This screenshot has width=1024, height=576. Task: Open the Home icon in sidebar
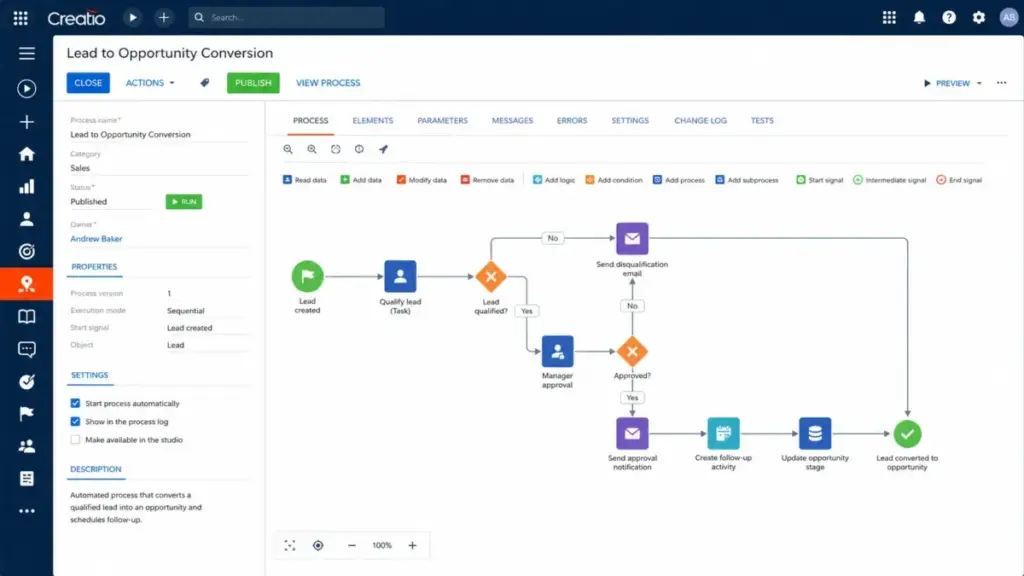(27, 154)
